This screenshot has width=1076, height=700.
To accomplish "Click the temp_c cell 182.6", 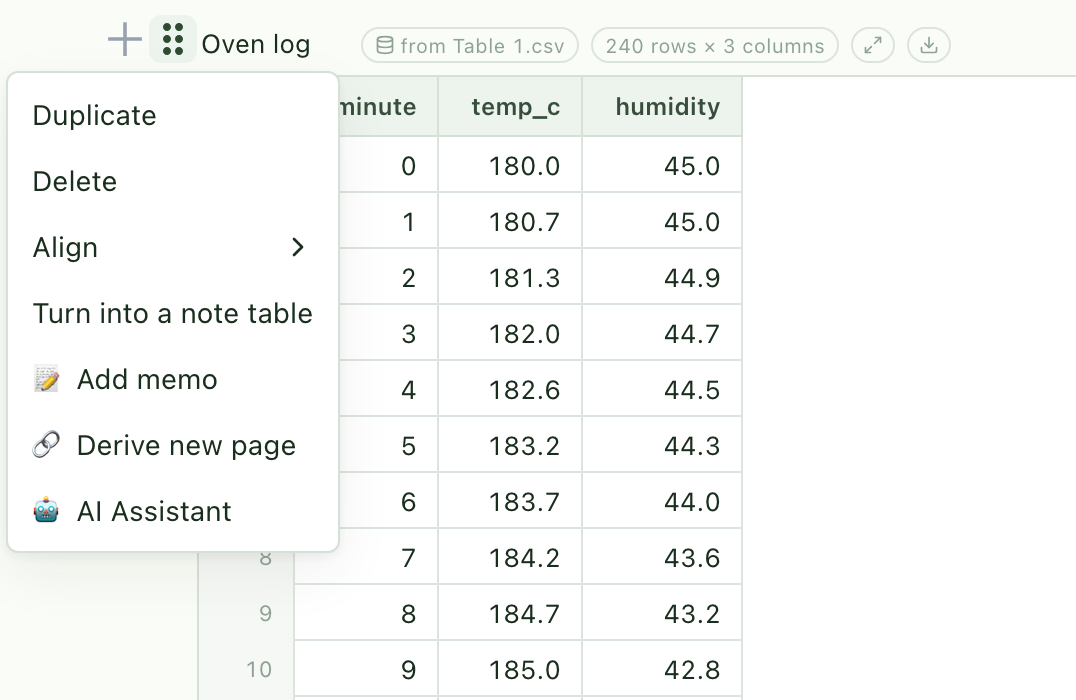I will [510, 388].
